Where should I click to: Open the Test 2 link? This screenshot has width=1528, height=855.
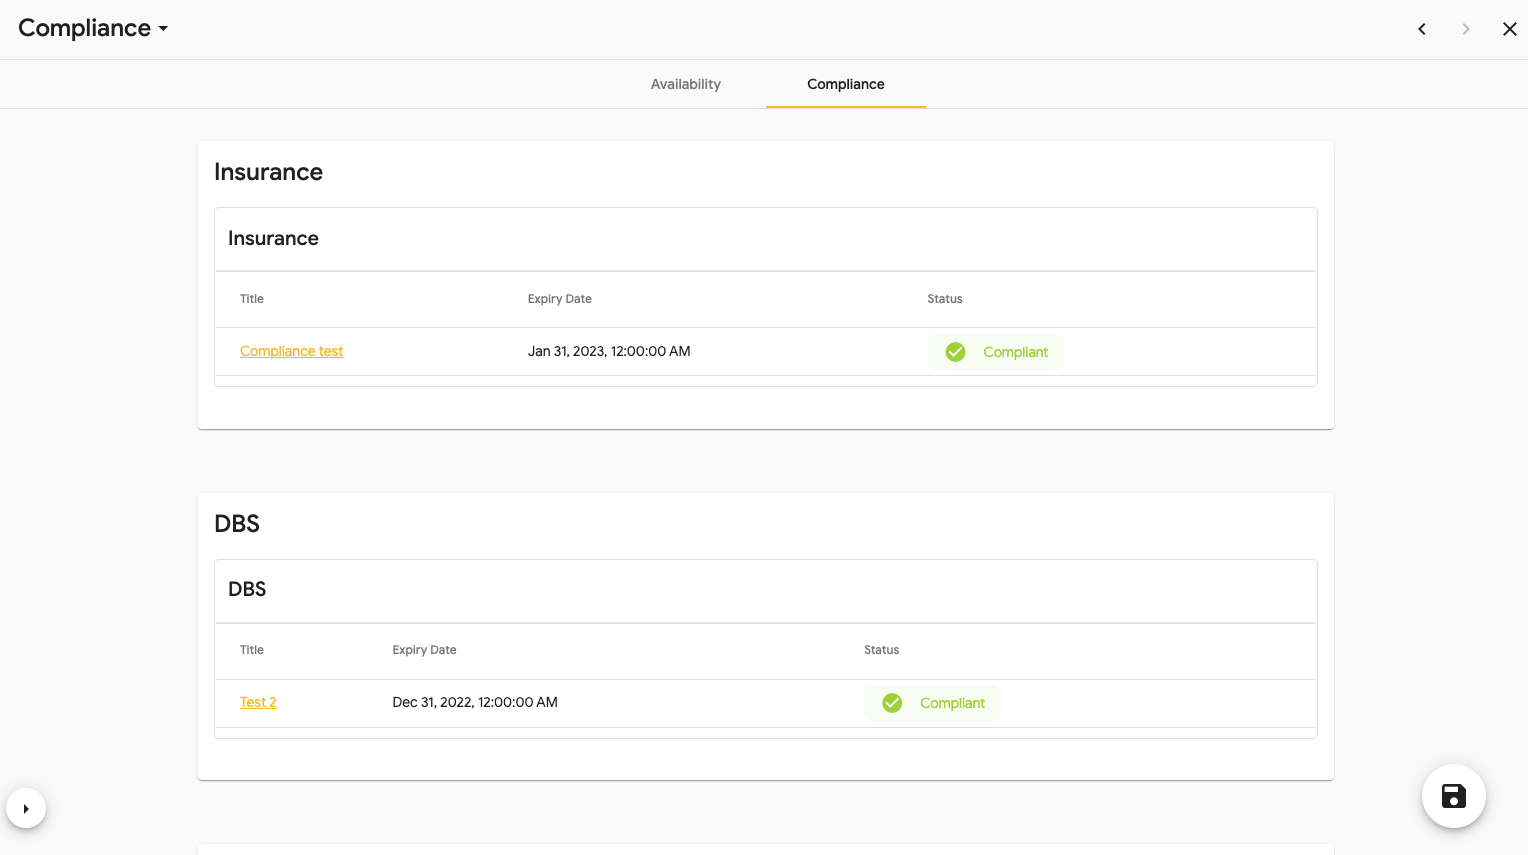[x=258, y=702]
